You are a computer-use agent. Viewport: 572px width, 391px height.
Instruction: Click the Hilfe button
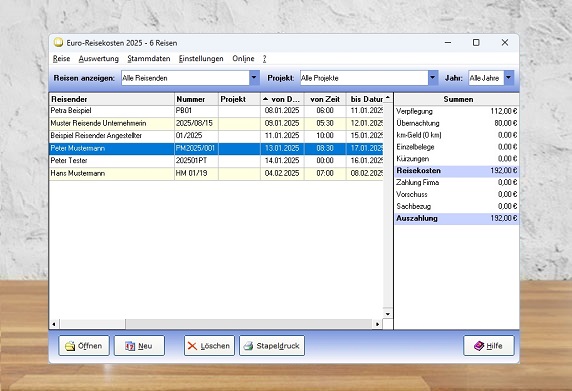pos(489,346)
